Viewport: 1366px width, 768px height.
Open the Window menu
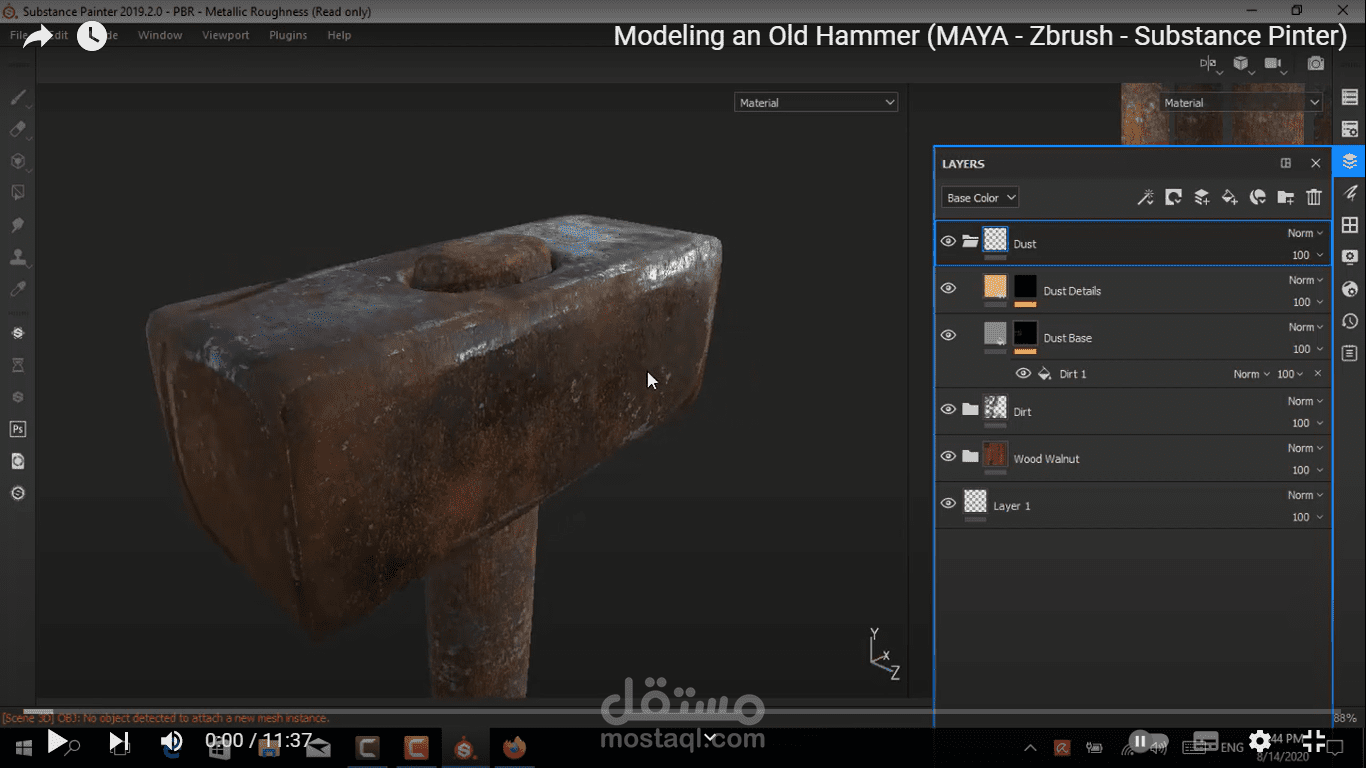160,35
